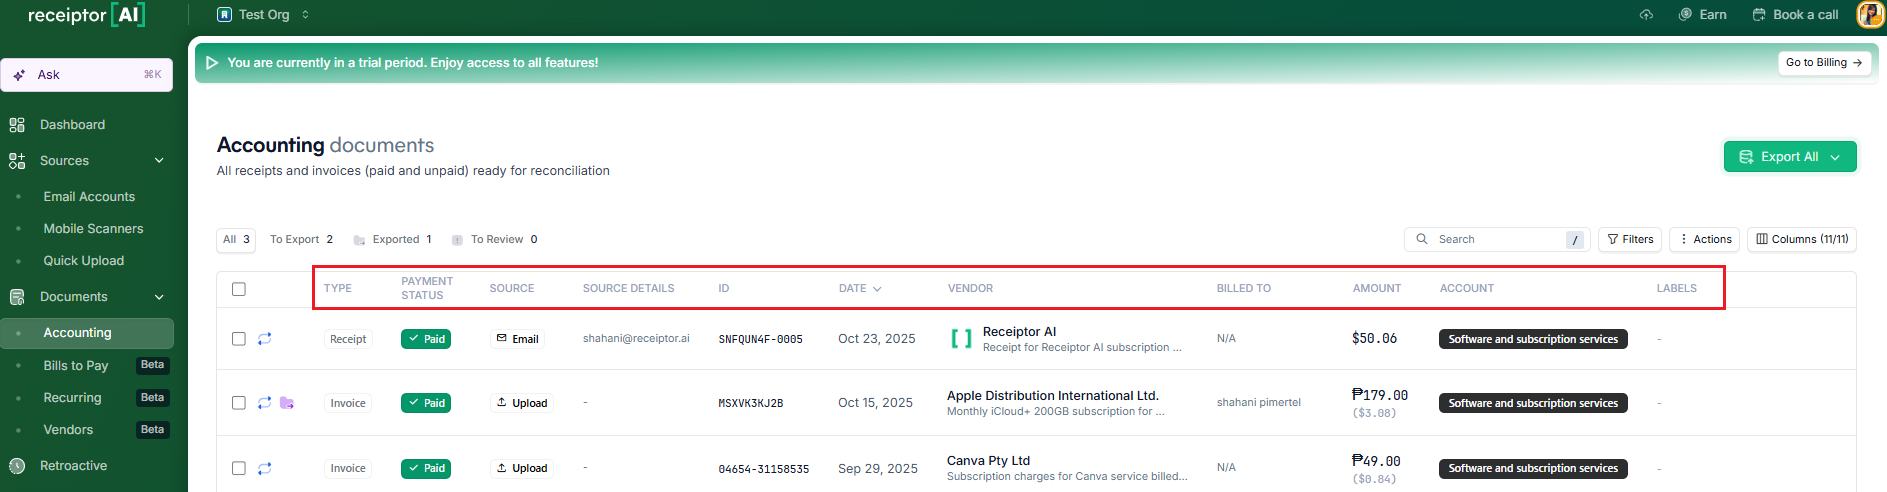Select the Canva Pty Ltd row checkbox
This screenshot has height=492, width=1887.
pos(239,468)
